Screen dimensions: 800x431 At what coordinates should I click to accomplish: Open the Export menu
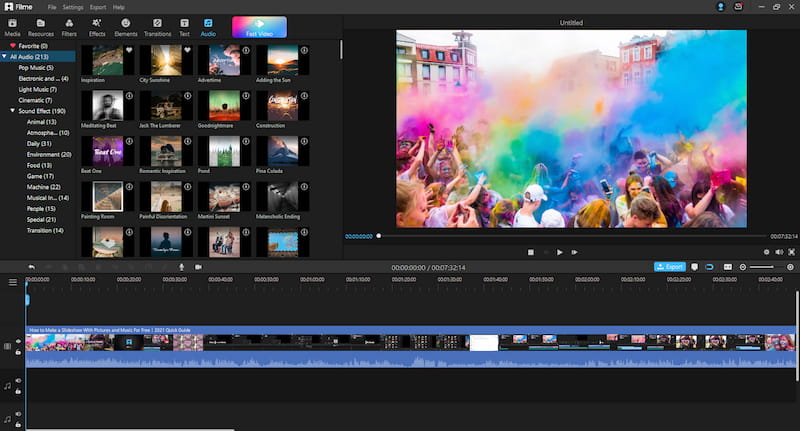[96, 7]
